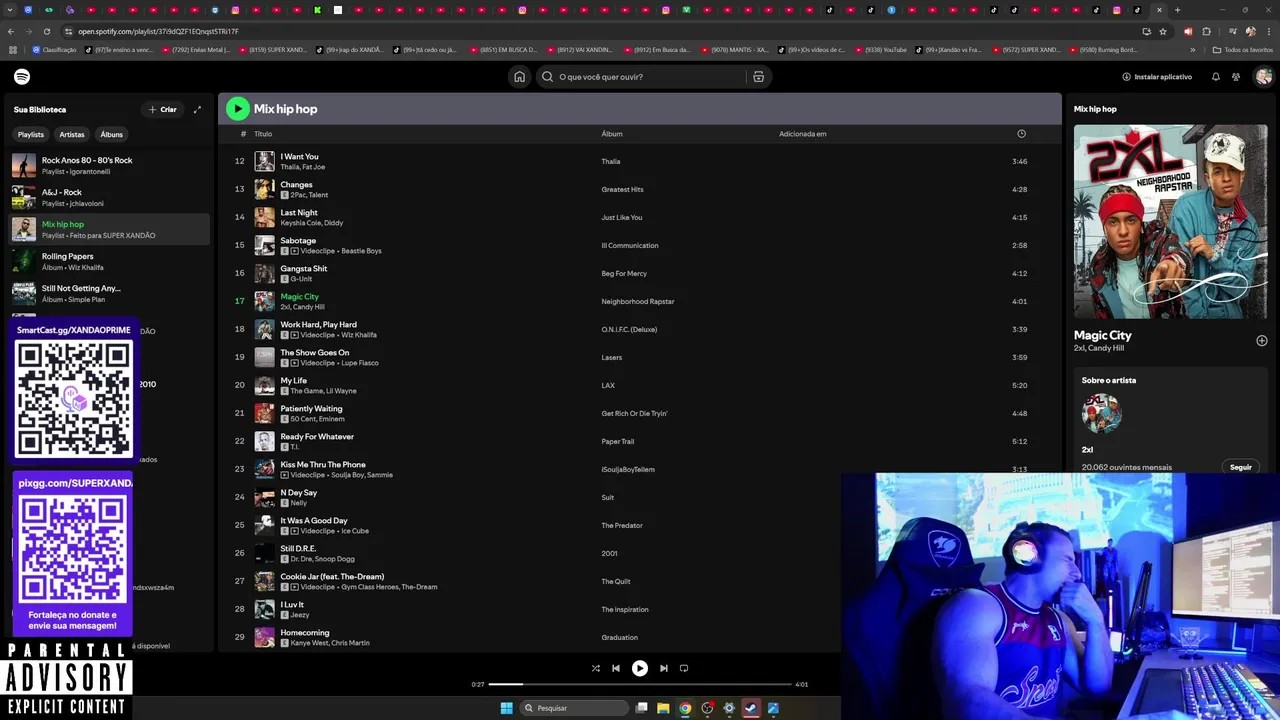The image size is (1280, 720).
Task: Open Rock Anos 80 - 80's Rock playlist
Action: (109, 165)
